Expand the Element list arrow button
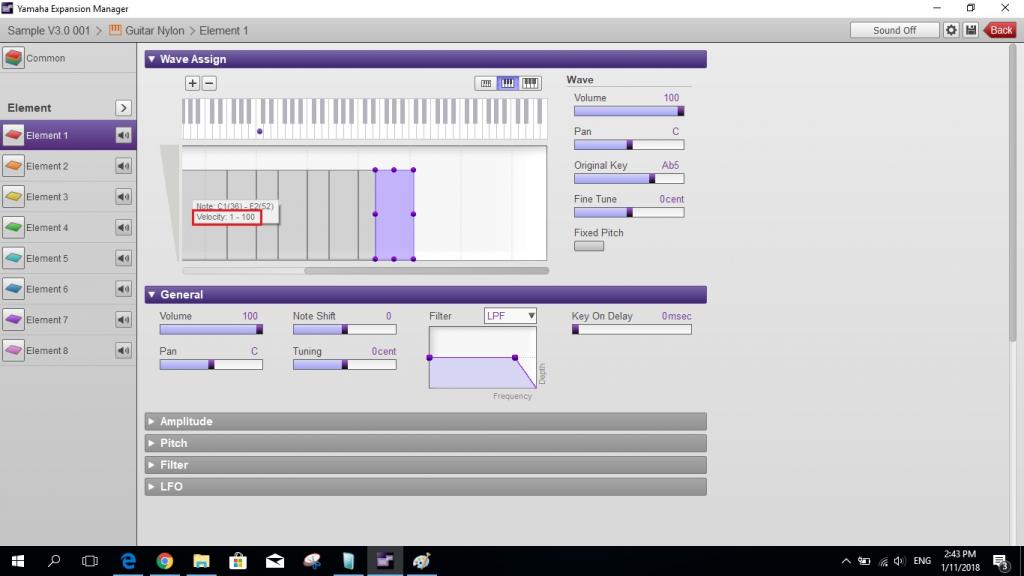The height and width of the screenshot is (576, 1024). click(123, 108)
